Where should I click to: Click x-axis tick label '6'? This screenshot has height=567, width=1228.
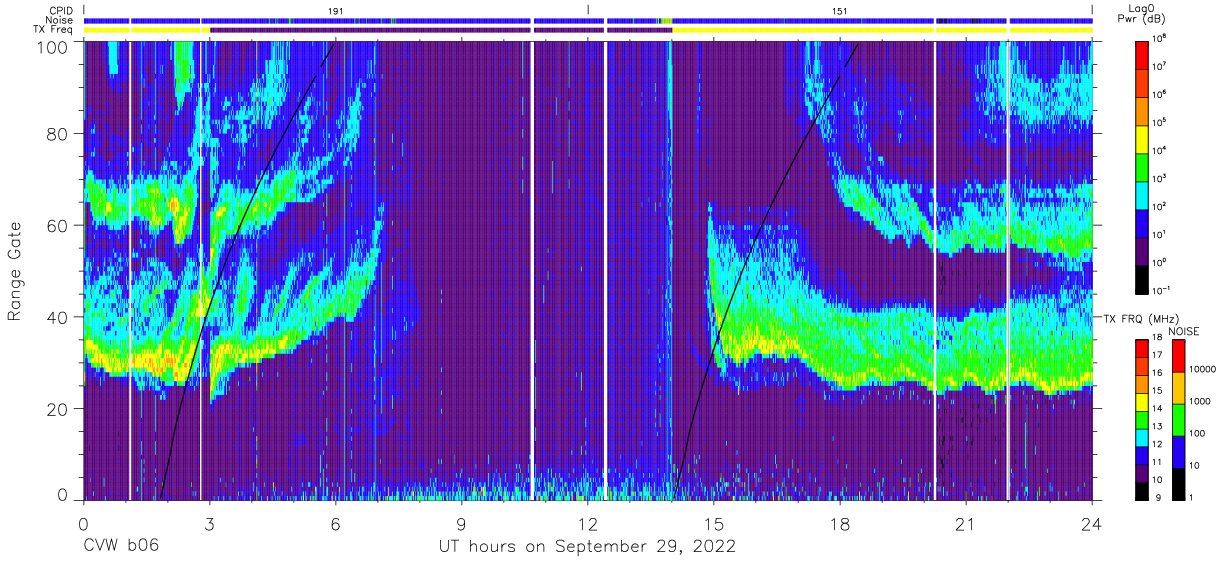pos(335,523)
